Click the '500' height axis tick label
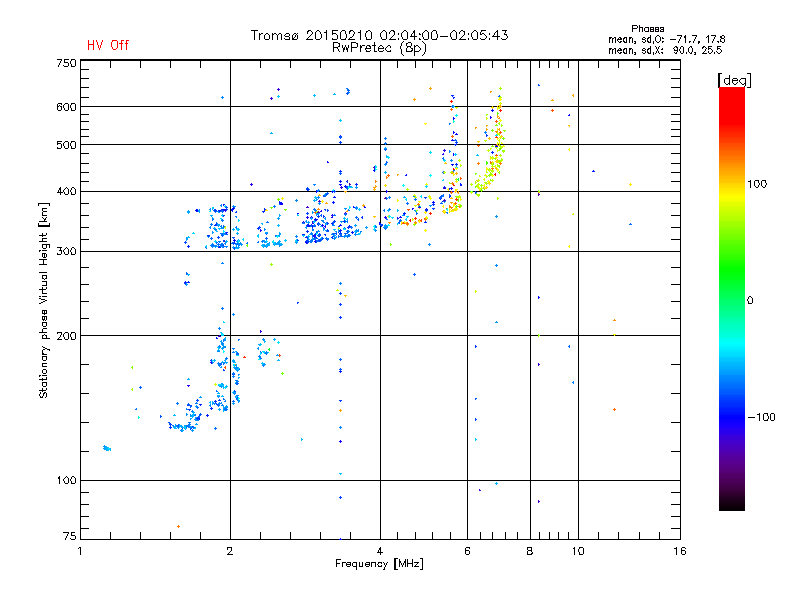 [x=66, y=145]
